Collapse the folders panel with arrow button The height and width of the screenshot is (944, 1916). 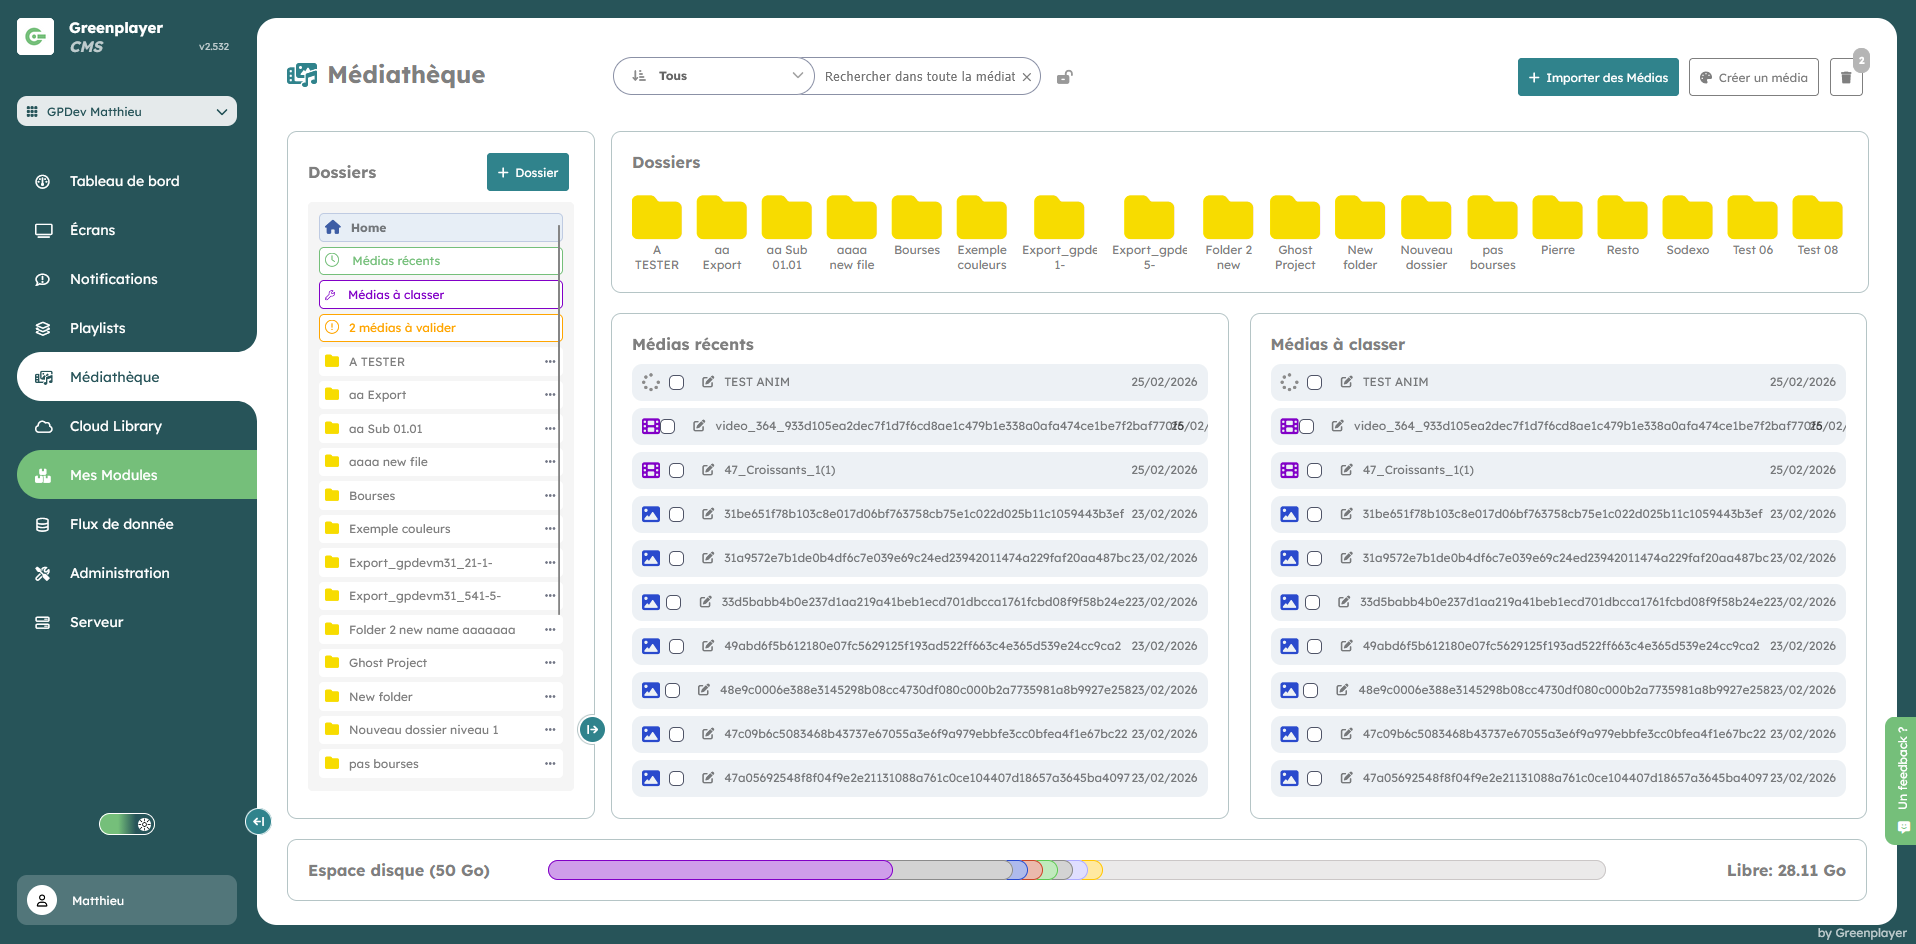click(592, 730)
